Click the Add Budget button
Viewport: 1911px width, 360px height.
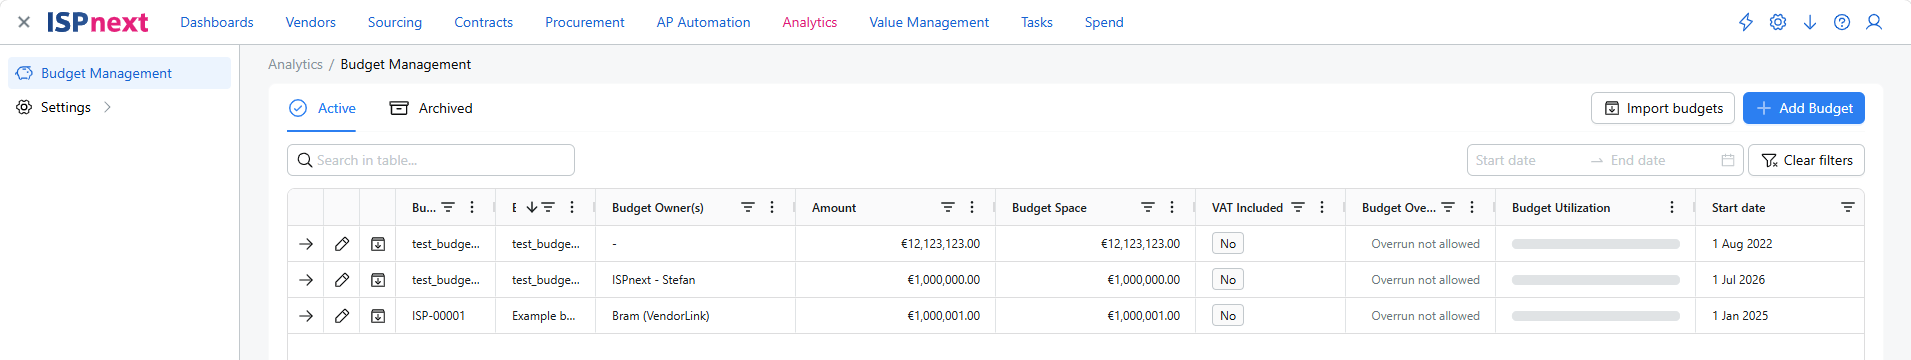1804,108
